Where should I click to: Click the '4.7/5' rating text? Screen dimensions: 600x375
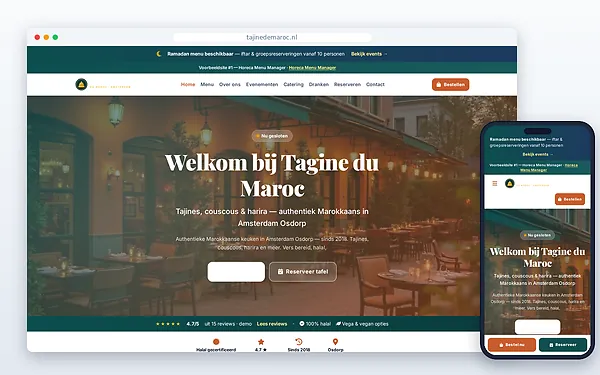[x=193, y=324]
